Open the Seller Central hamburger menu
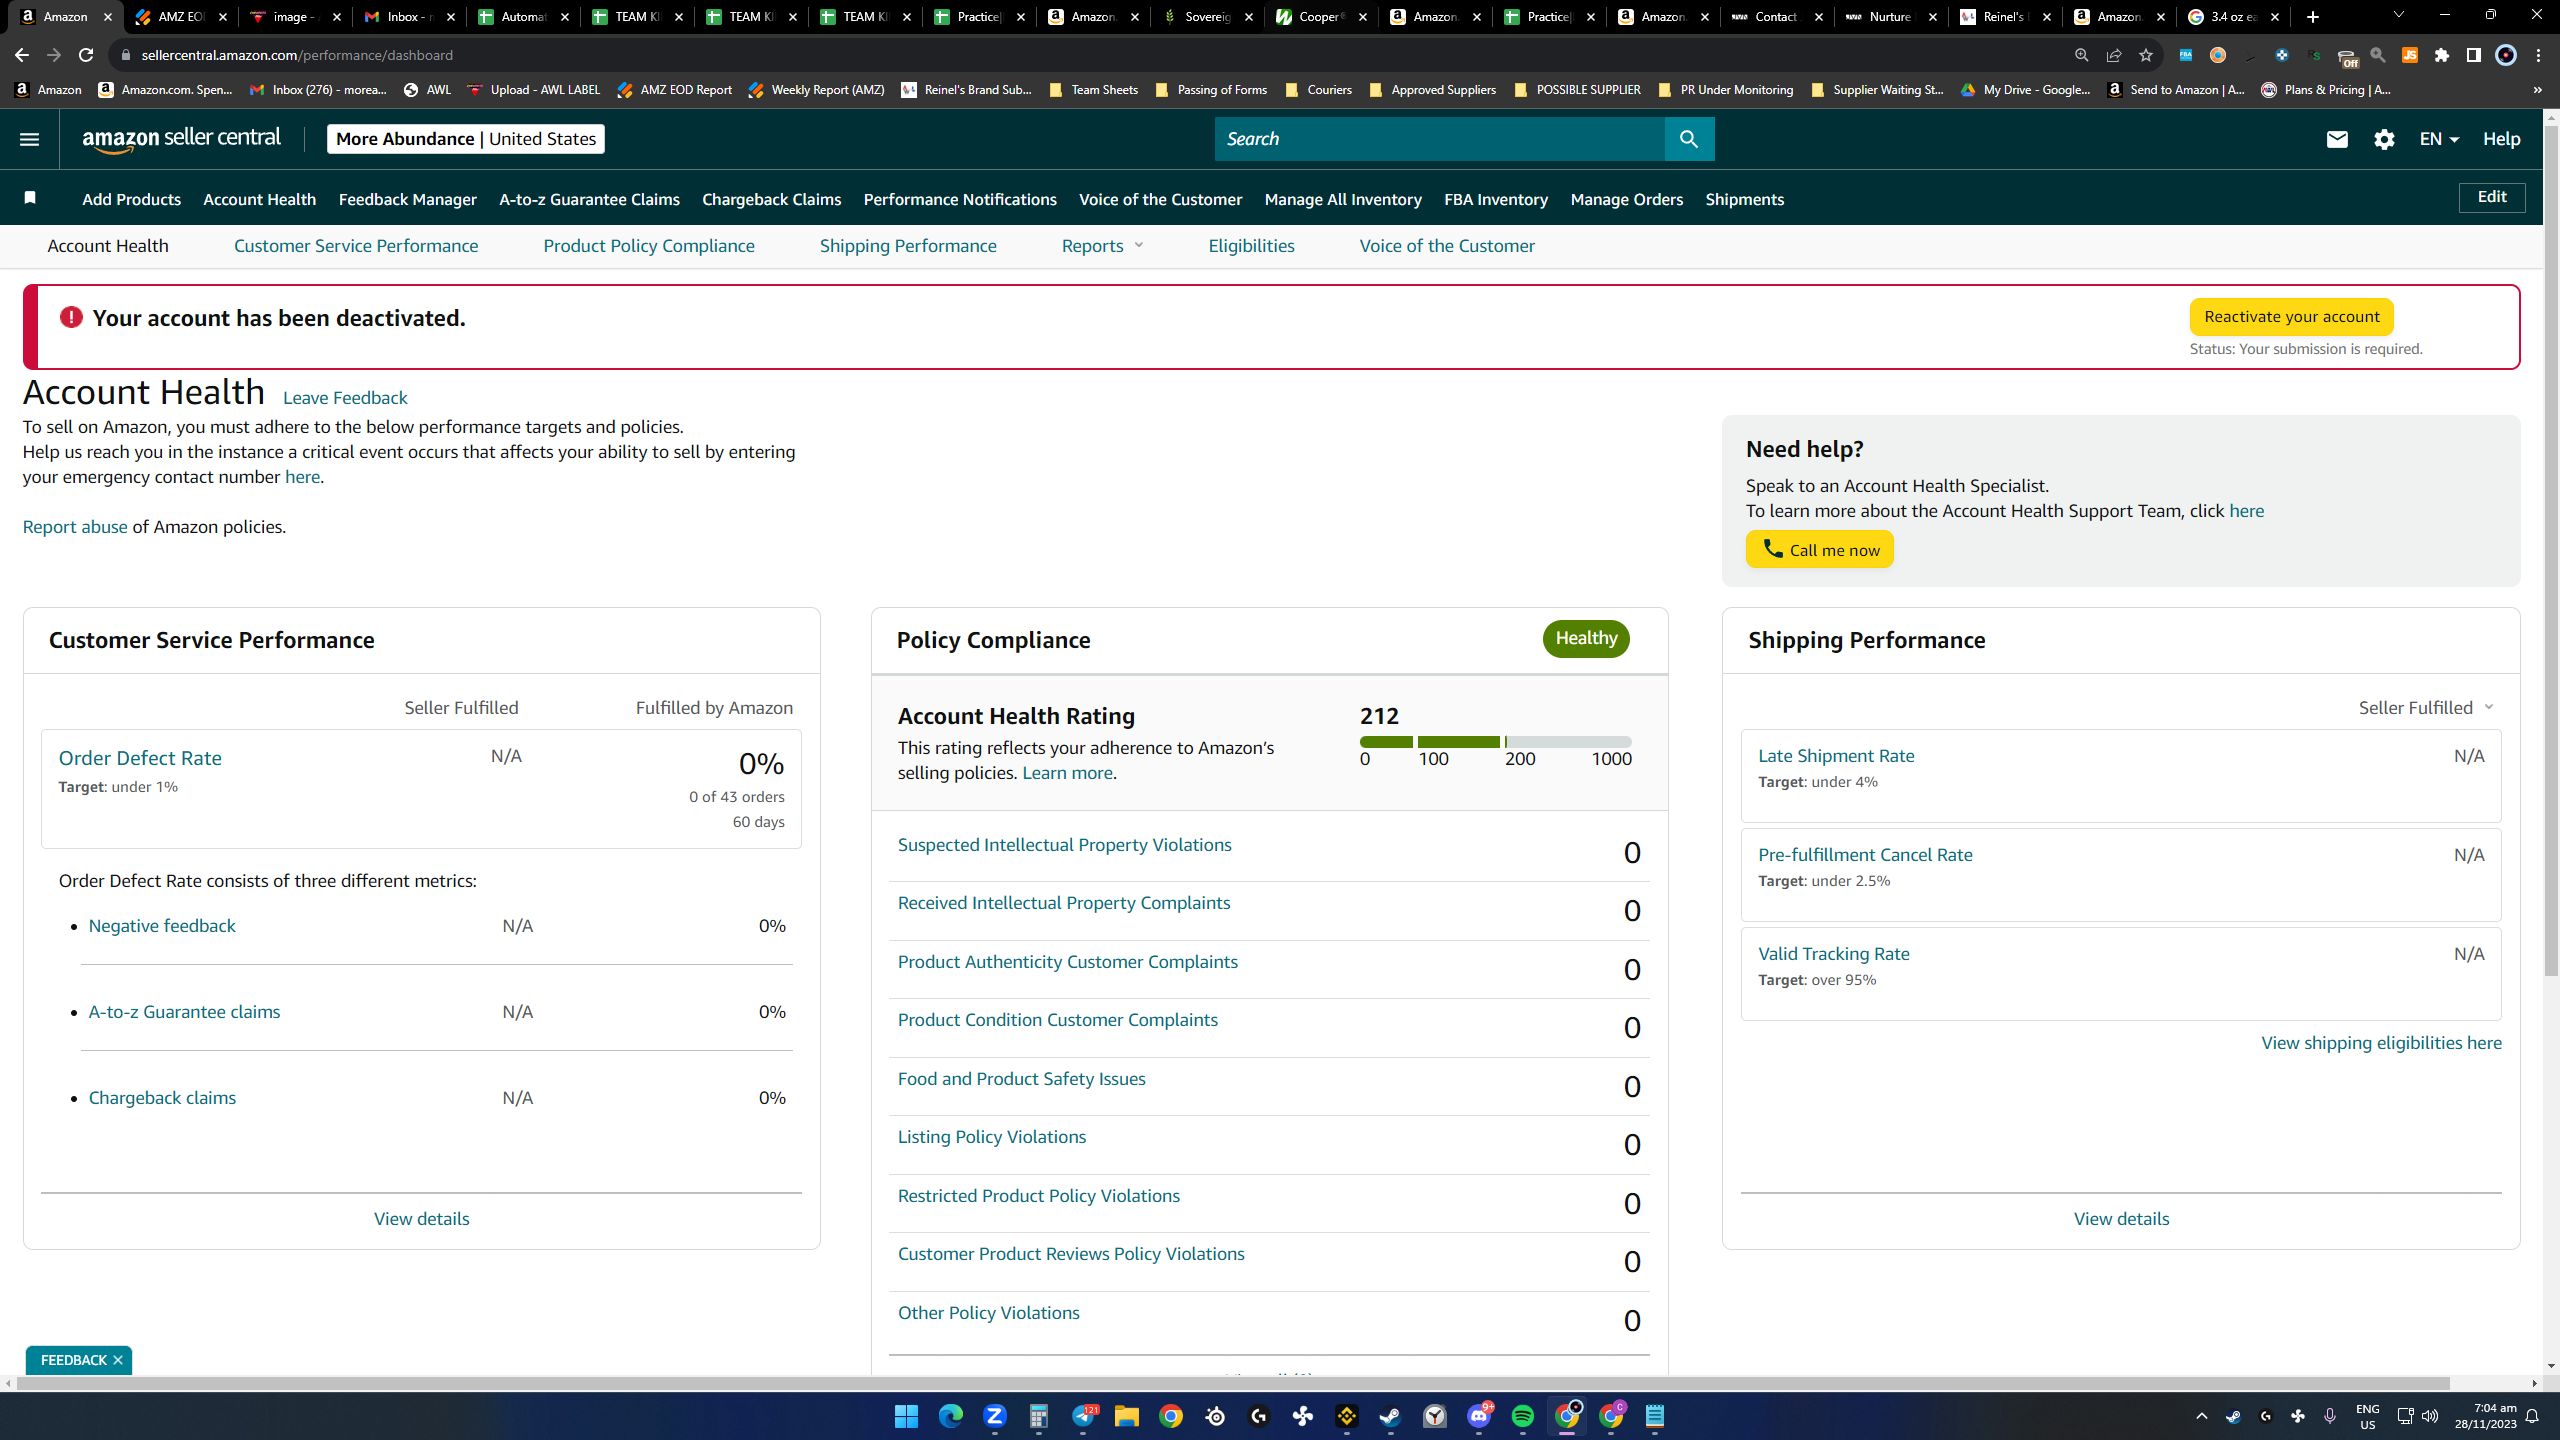The image size is (2560, 1440). [29, 139]
